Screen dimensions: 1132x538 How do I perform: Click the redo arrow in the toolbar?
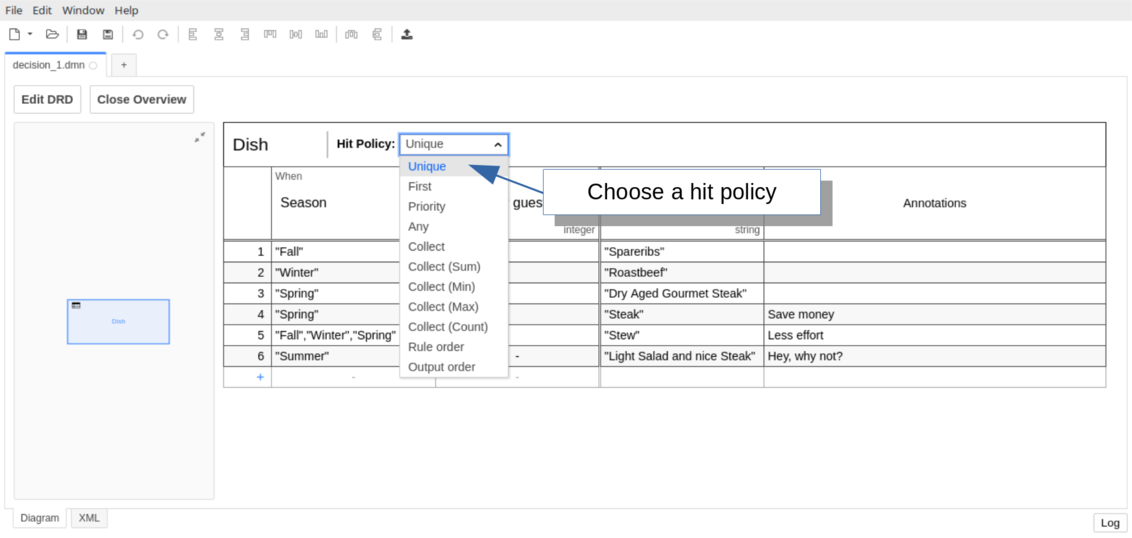coord(162,34)
